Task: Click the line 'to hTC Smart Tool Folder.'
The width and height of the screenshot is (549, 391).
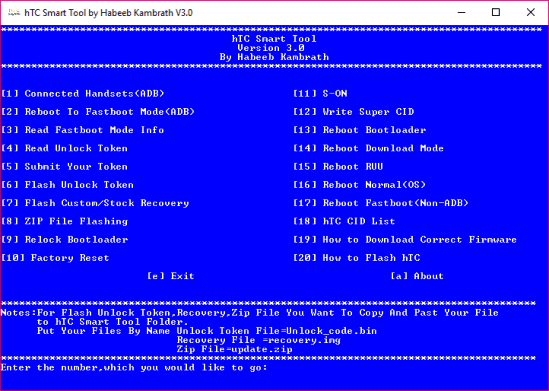Action: click(112, 322)
